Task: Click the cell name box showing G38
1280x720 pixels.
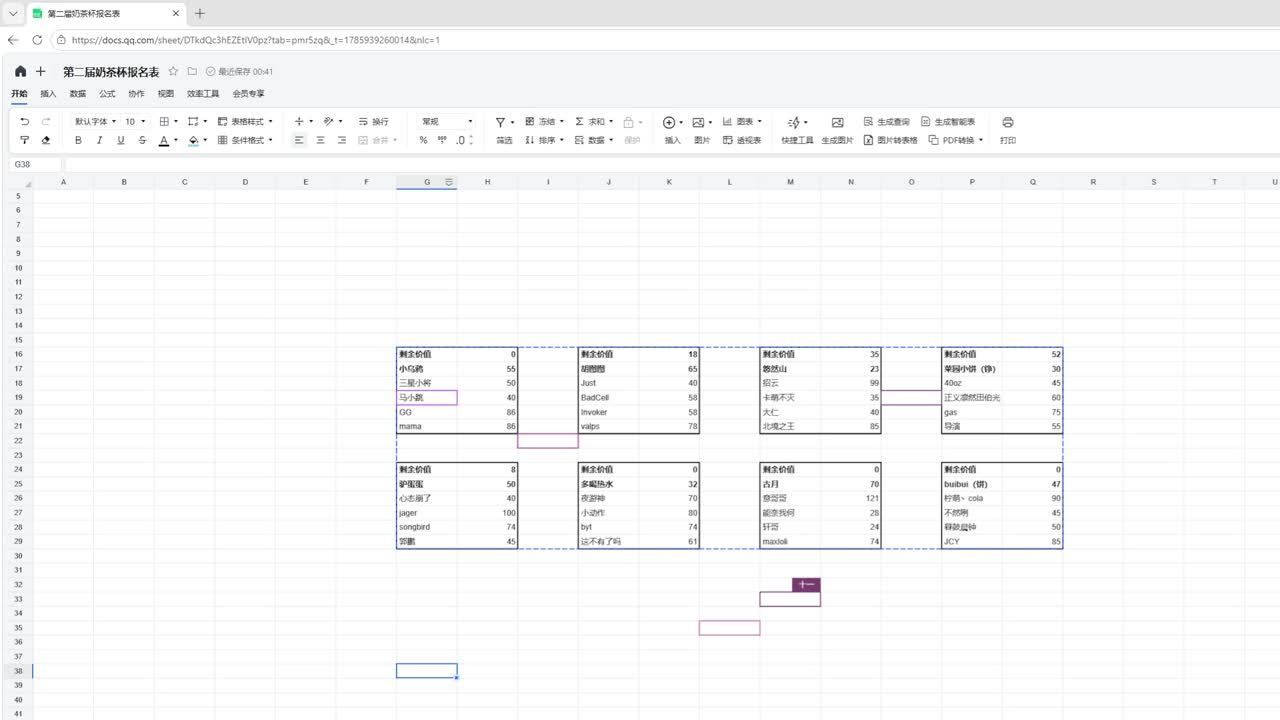Action: (x=36, y=164)
